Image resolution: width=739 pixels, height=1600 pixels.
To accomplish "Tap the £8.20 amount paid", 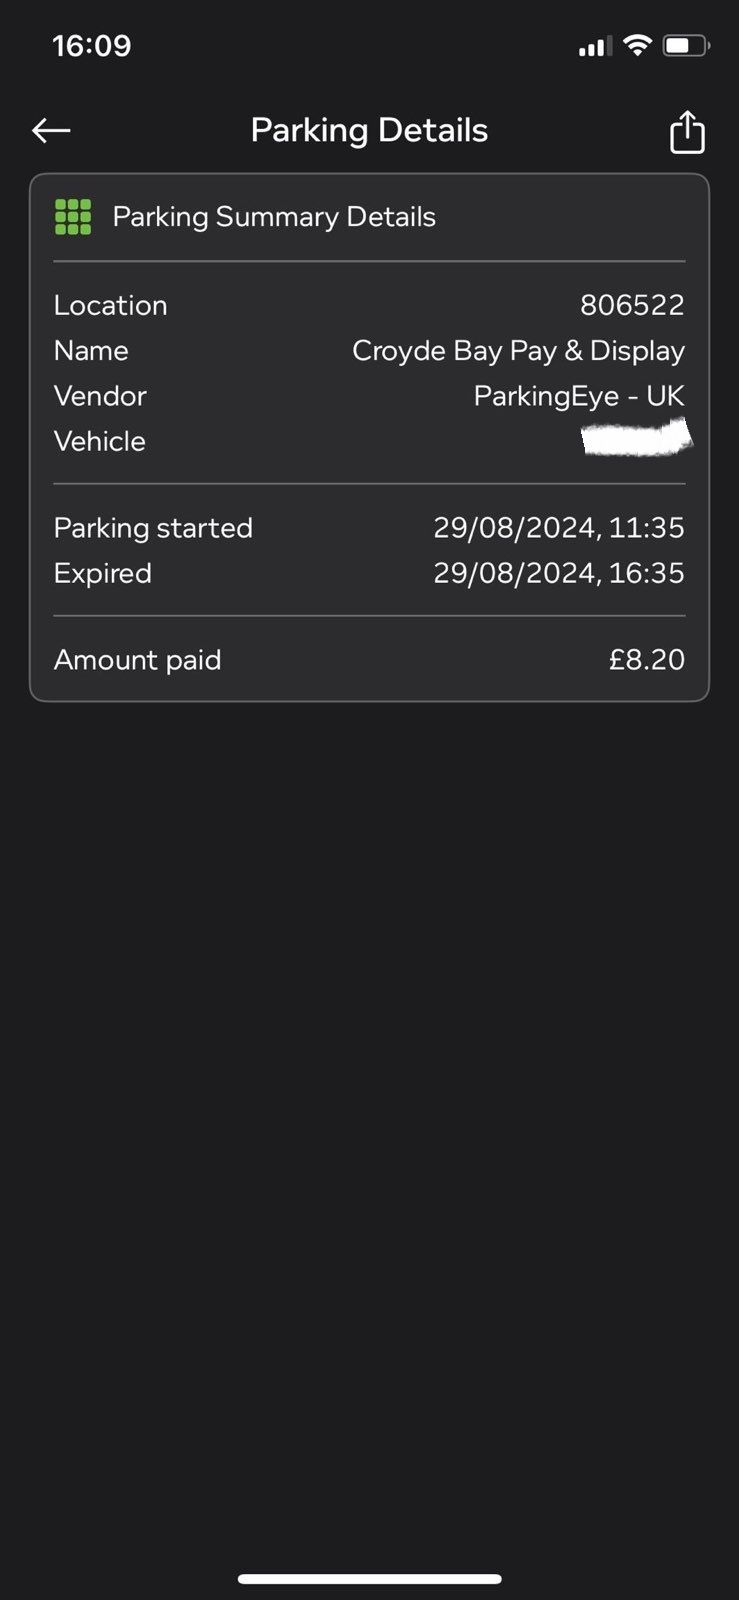I will 647,660.
